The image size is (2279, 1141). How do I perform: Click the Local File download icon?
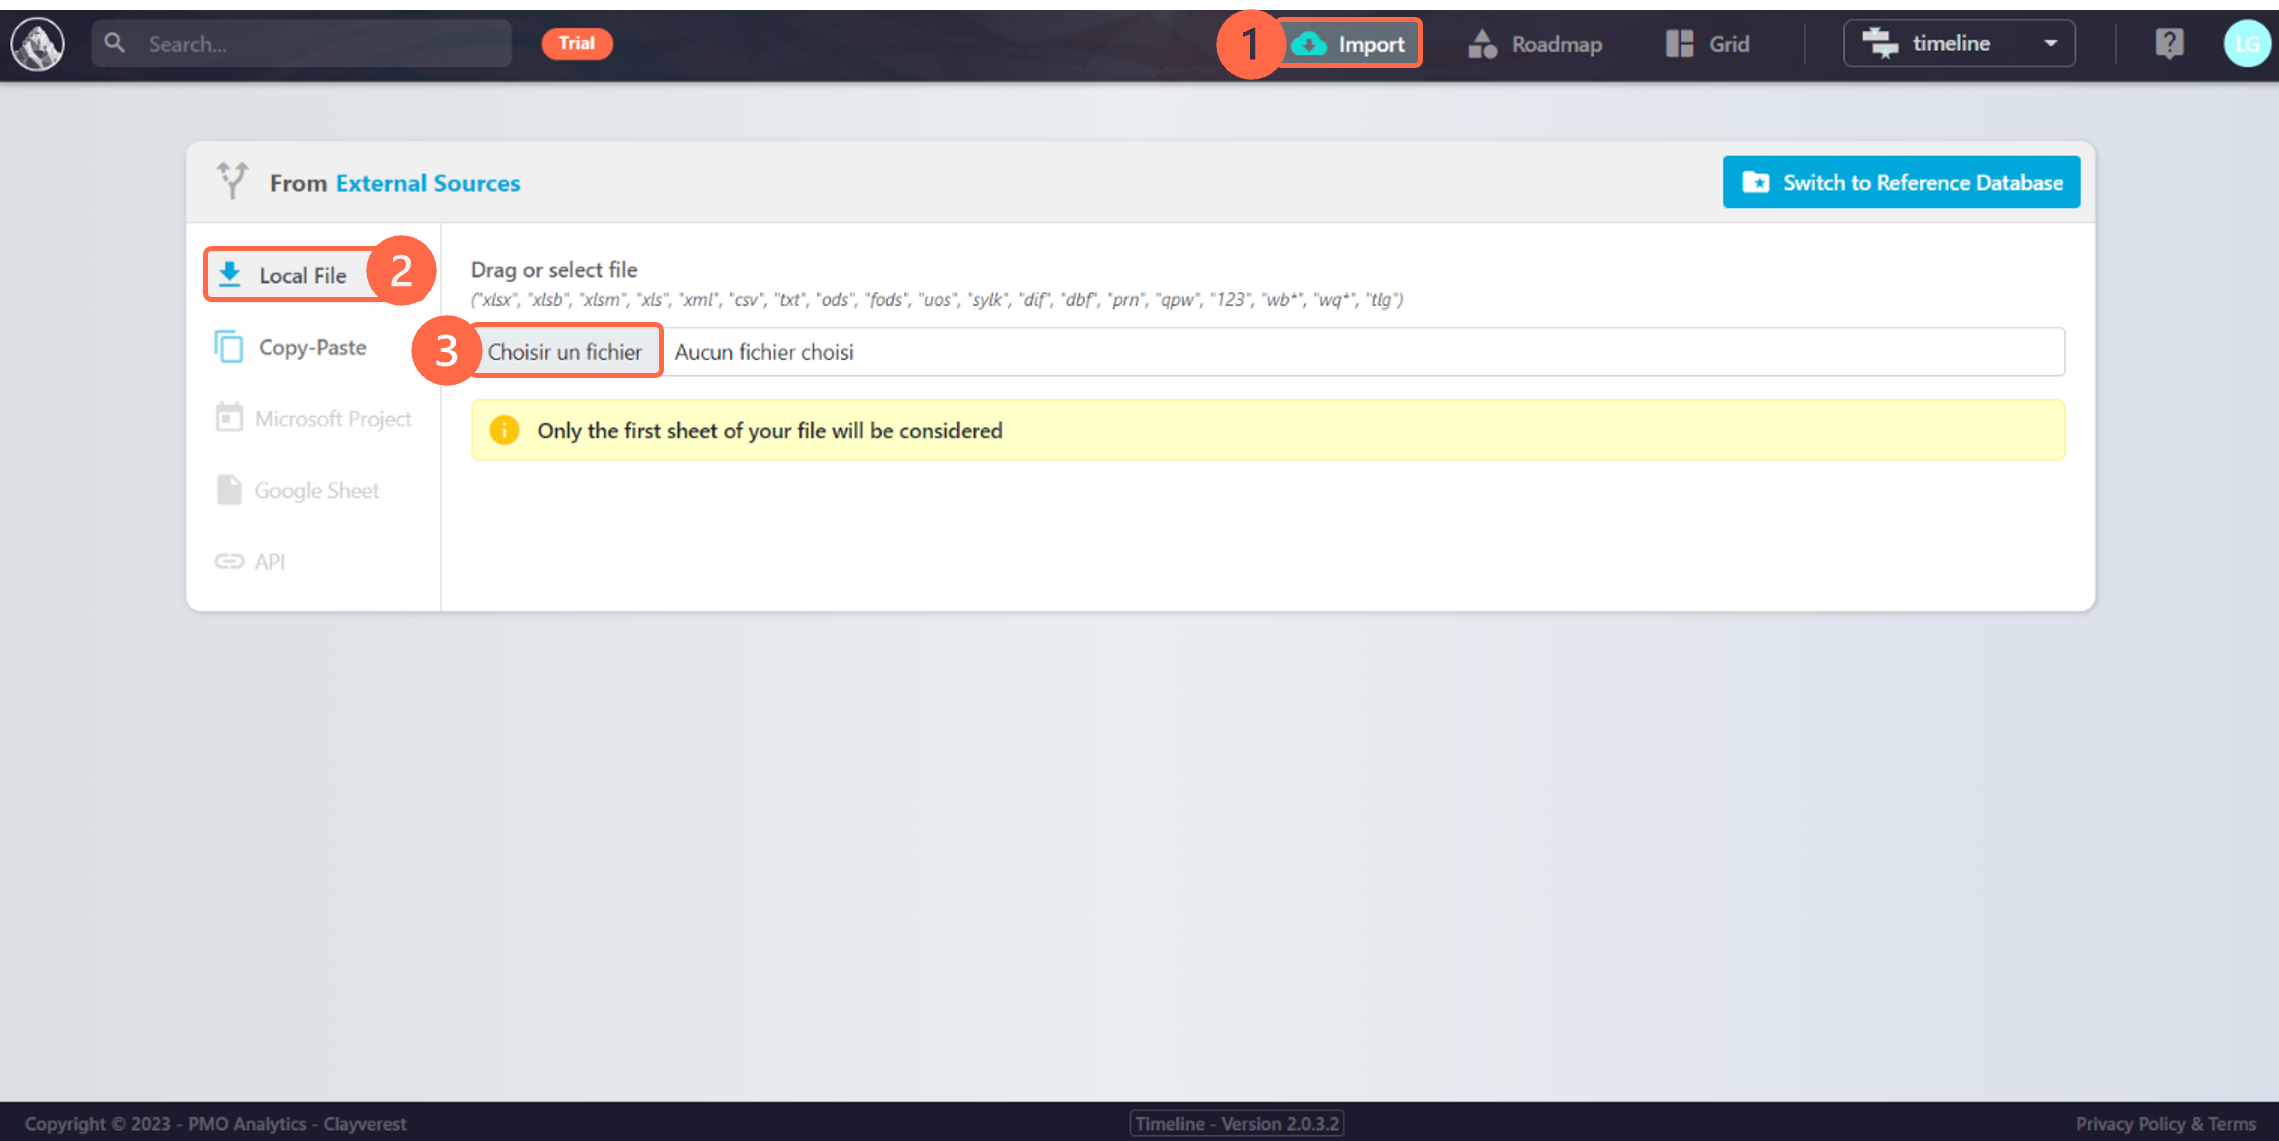[230, 274]
